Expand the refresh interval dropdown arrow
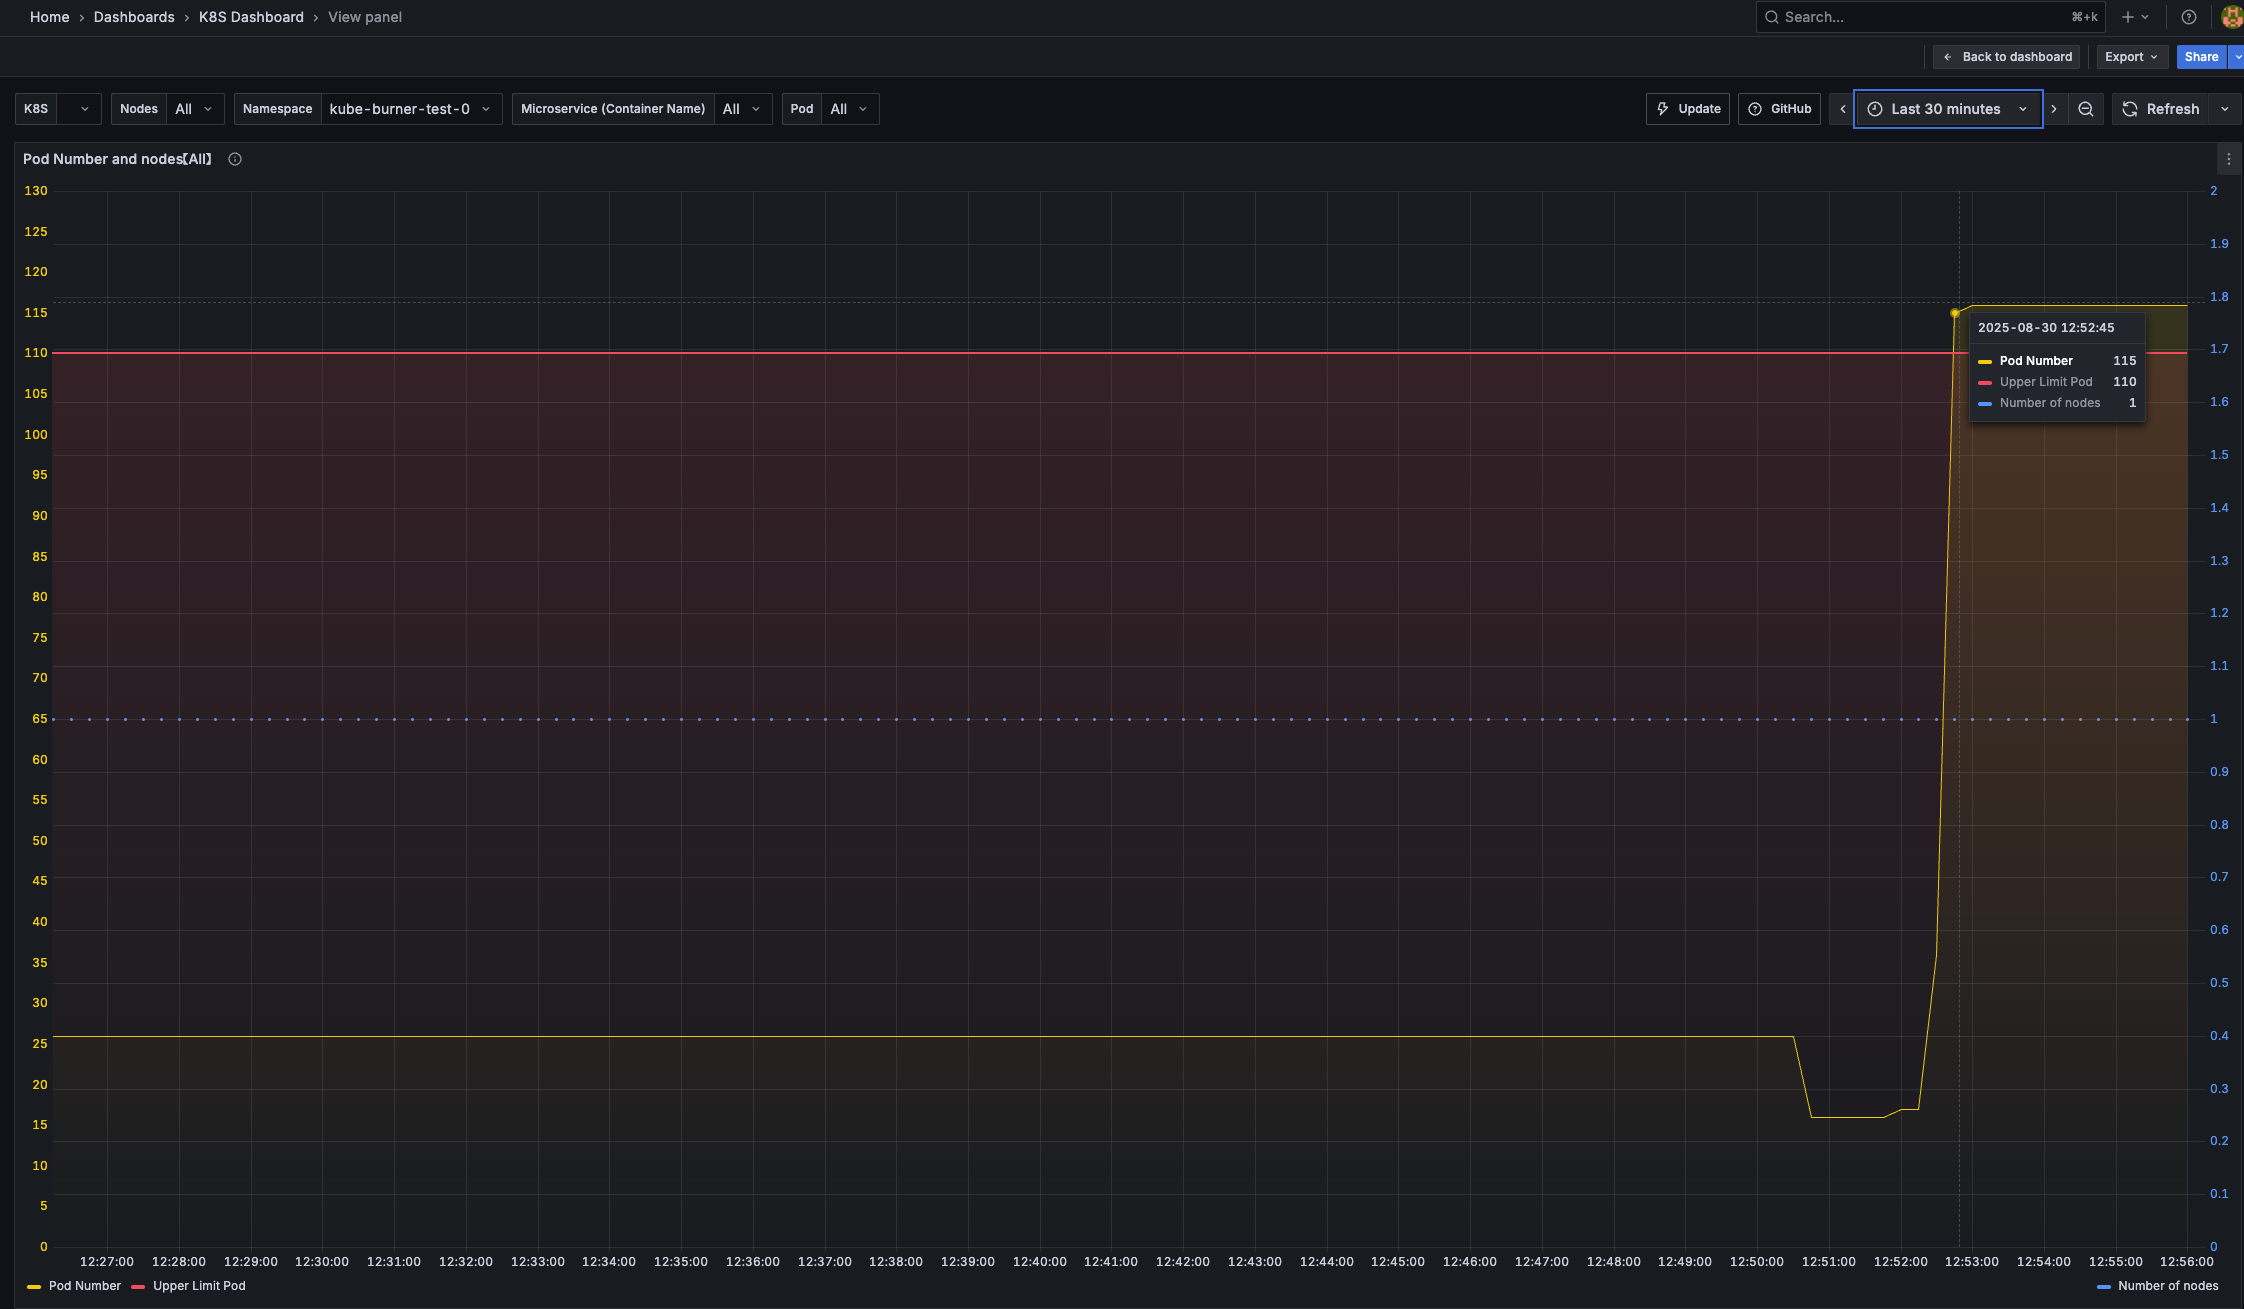The width and height of the screenshot is (2244, 1309). pos(2225,109)
